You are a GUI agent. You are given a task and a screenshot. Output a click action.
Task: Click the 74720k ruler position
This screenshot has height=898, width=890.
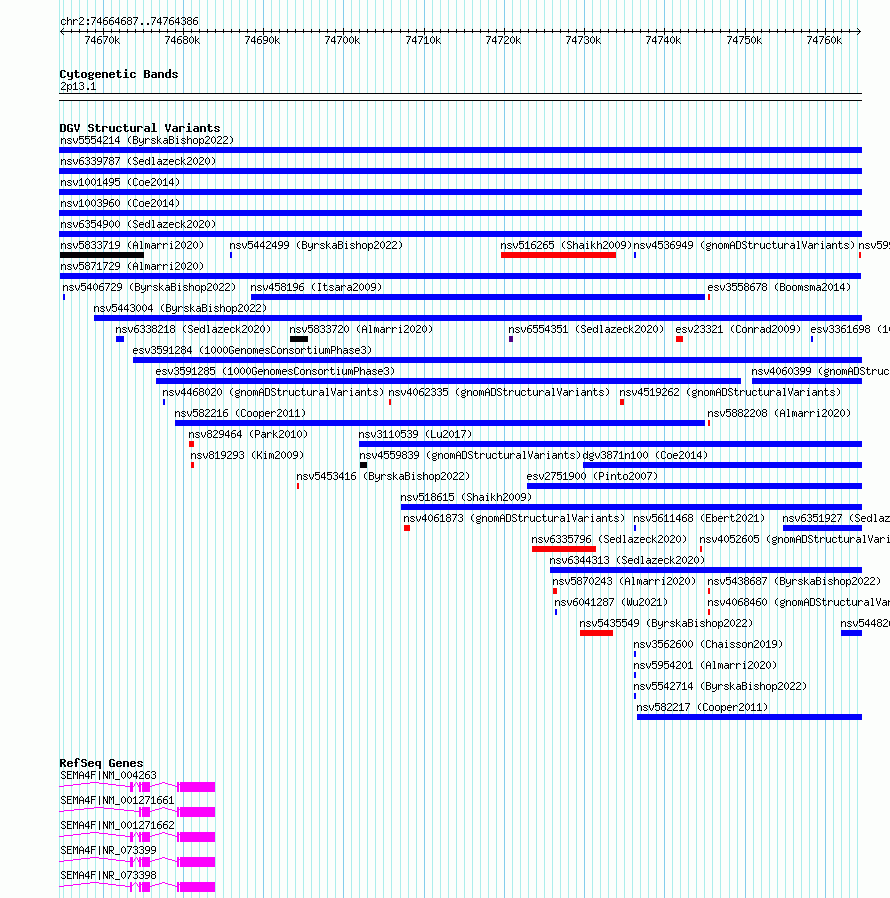tap(503, 40)
